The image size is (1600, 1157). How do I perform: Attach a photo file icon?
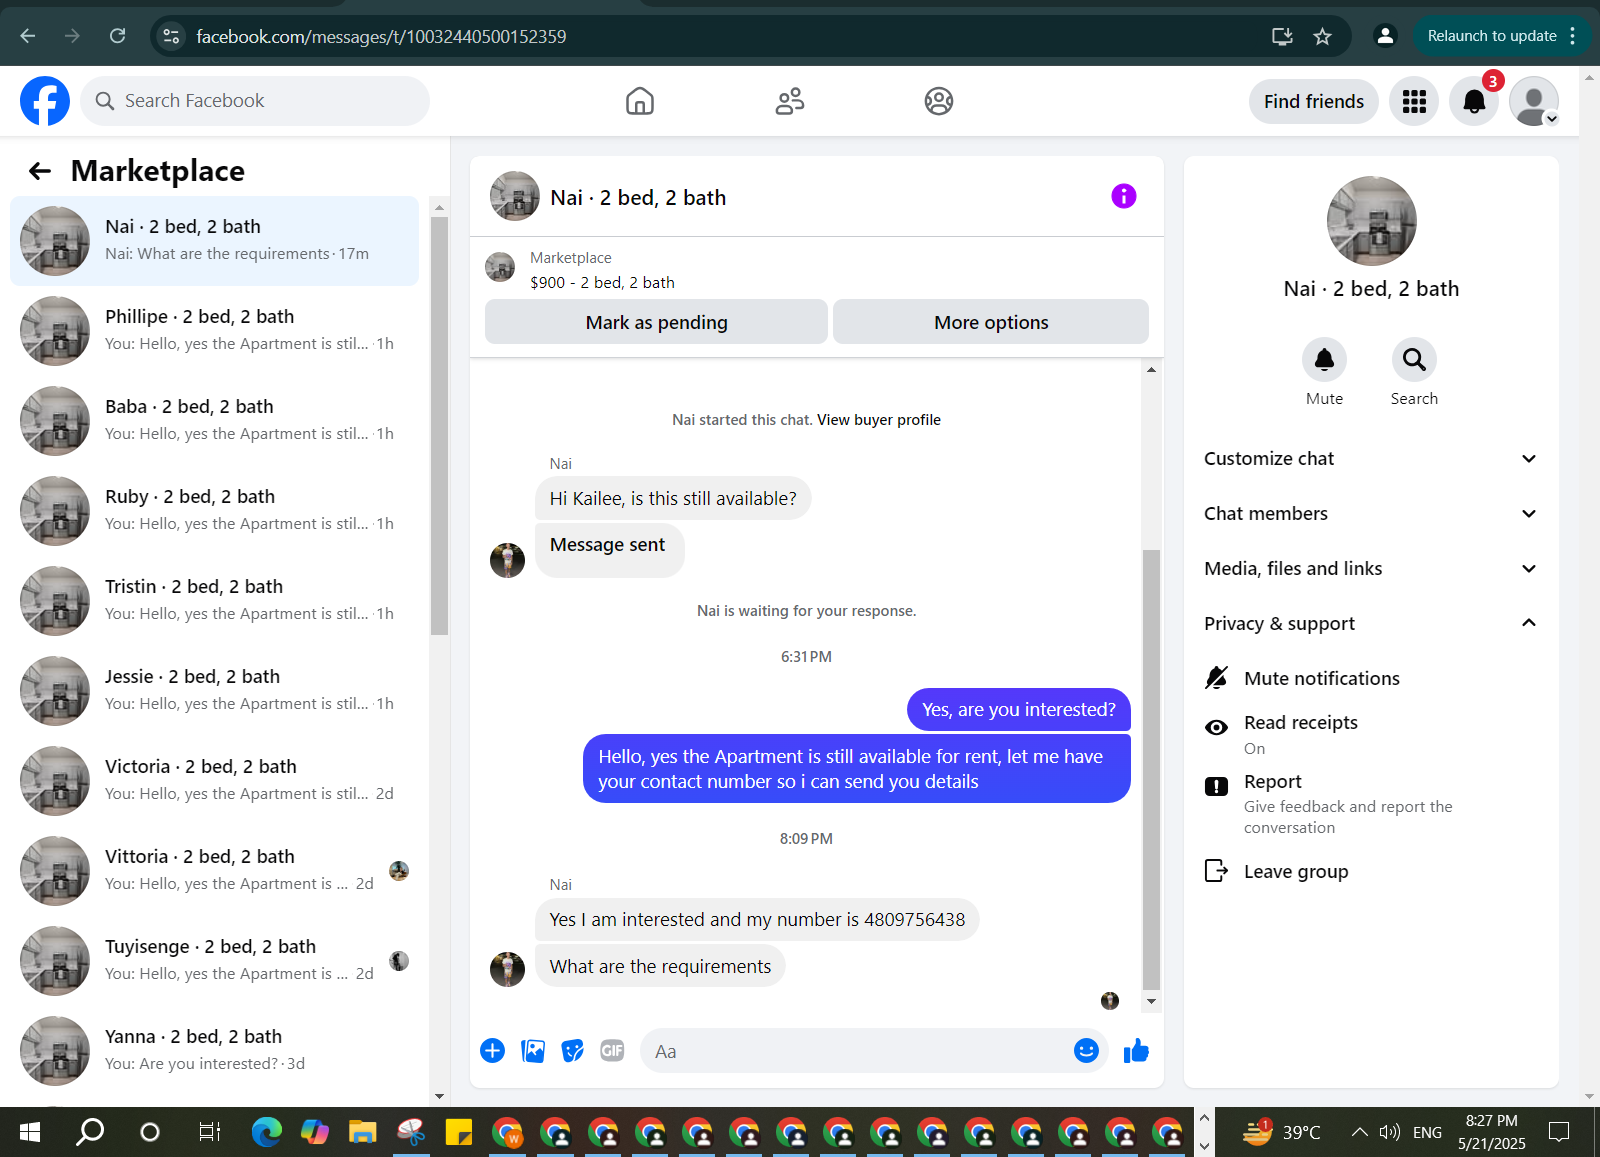point(533,1050)
